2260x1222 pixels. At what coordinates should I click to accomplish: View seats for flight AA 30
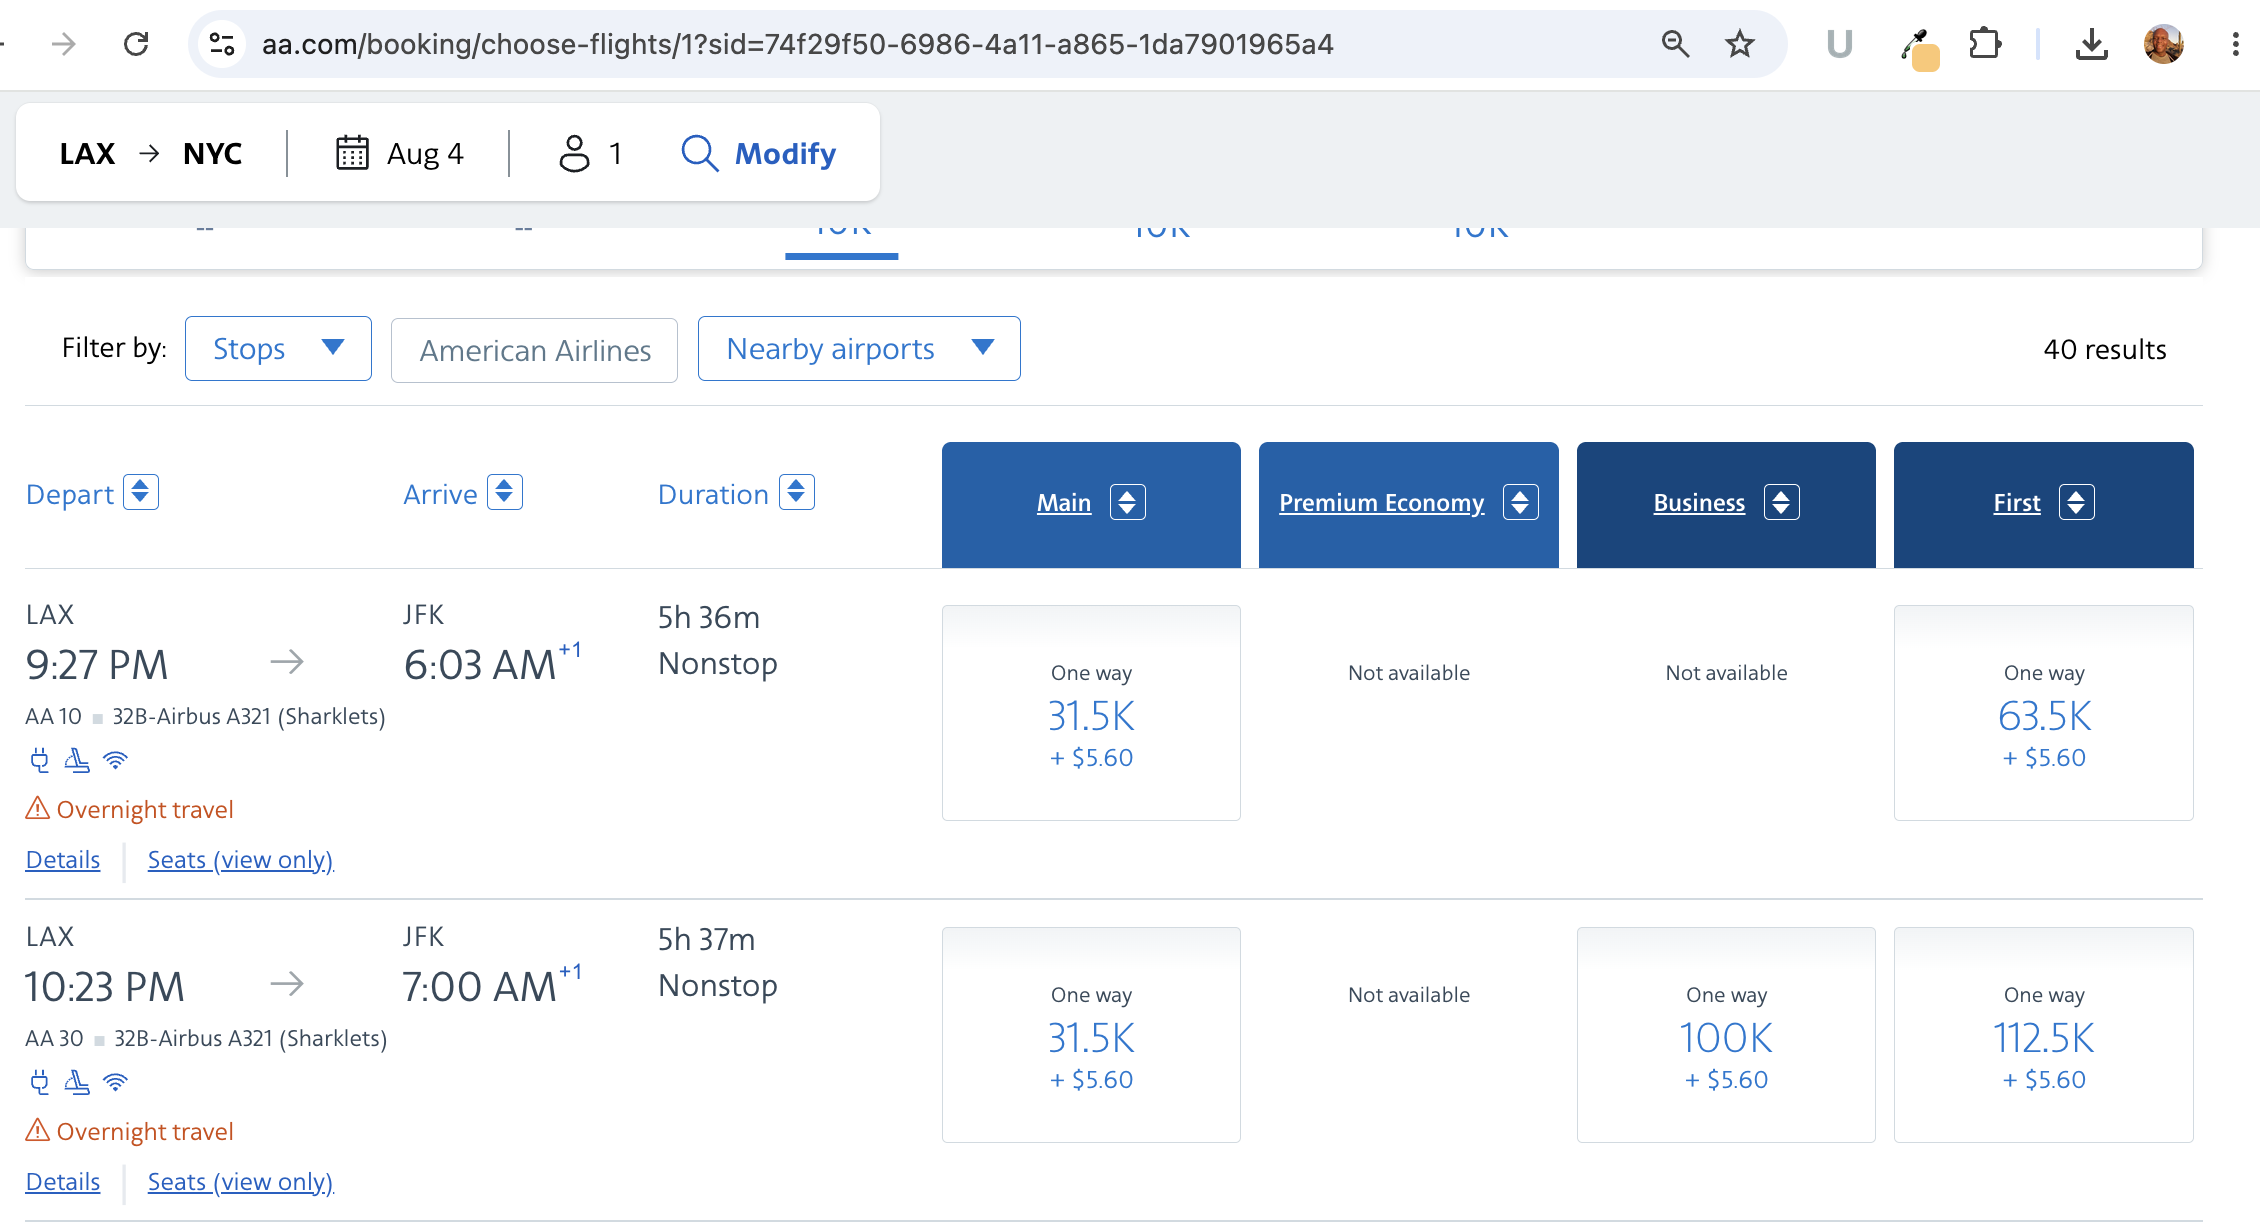tap(240, 1182)
